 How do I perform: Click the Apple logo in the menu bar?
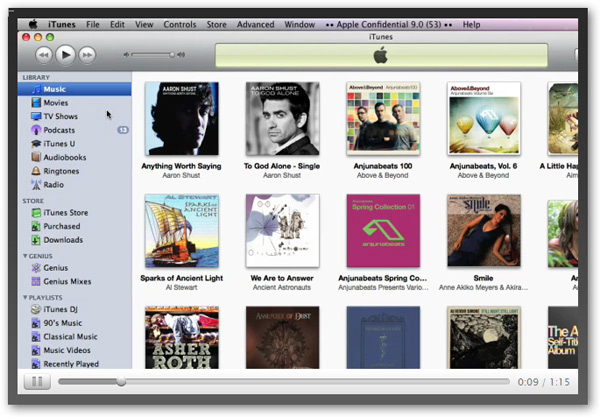coord(33,24)
